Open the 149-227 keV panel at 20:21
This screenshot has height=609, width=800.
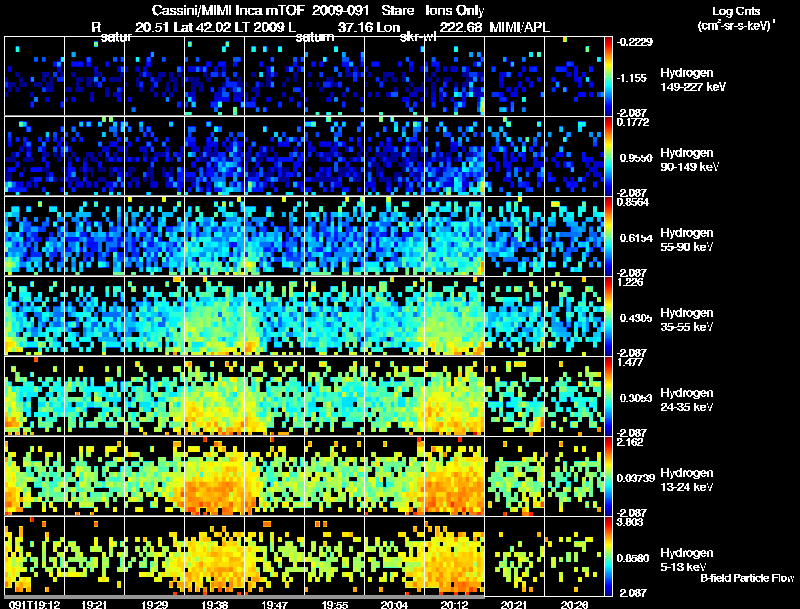pos(514,76)
